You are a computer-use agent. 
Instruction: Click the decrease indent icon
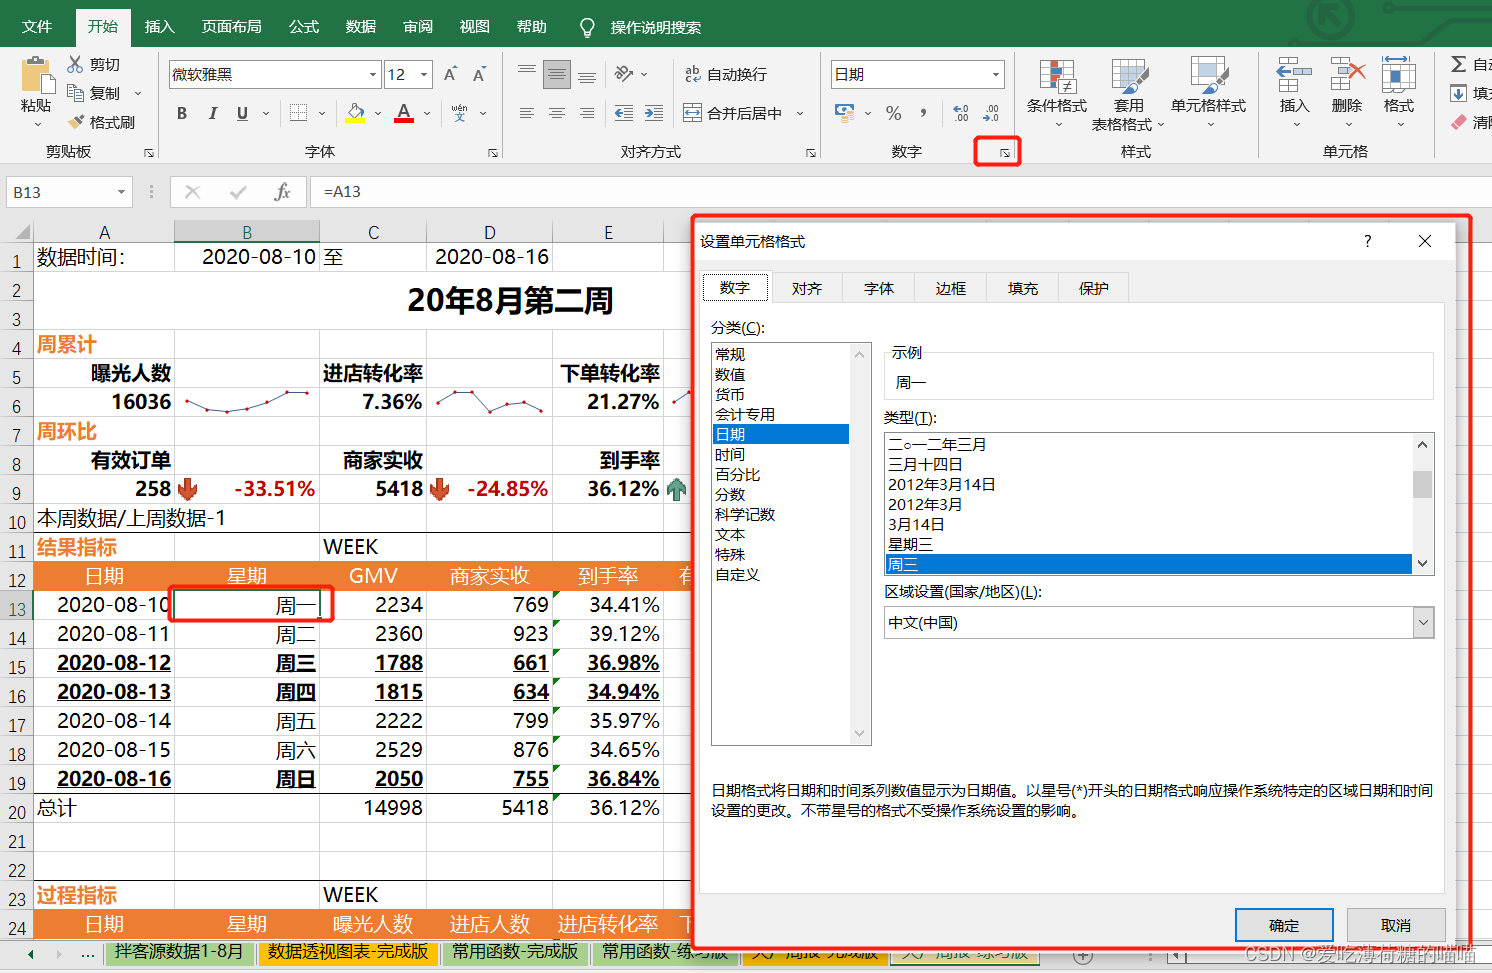(x=624, y=113)
